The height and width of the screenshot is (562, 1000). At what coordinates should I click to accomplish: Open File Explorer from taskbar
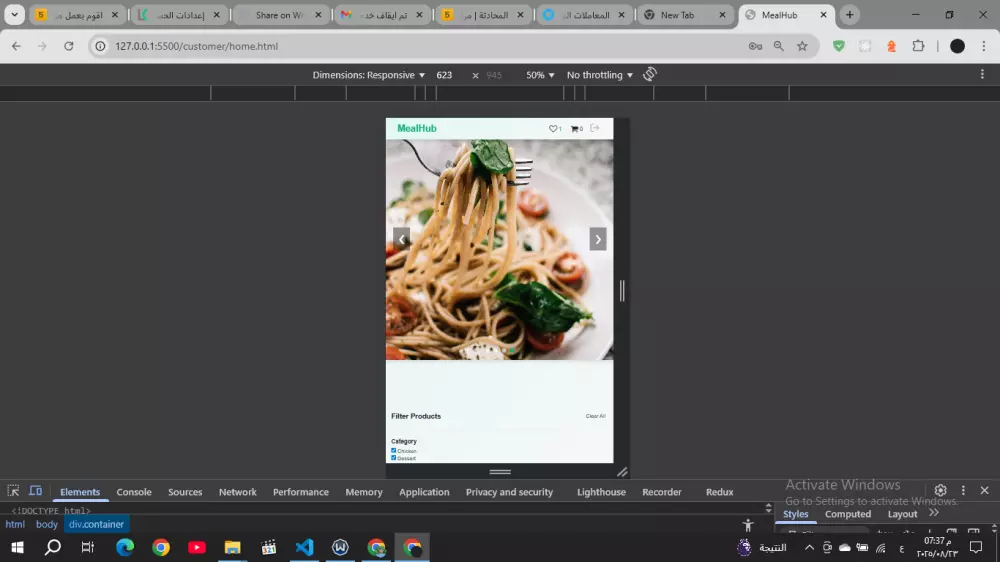point(232,547)
